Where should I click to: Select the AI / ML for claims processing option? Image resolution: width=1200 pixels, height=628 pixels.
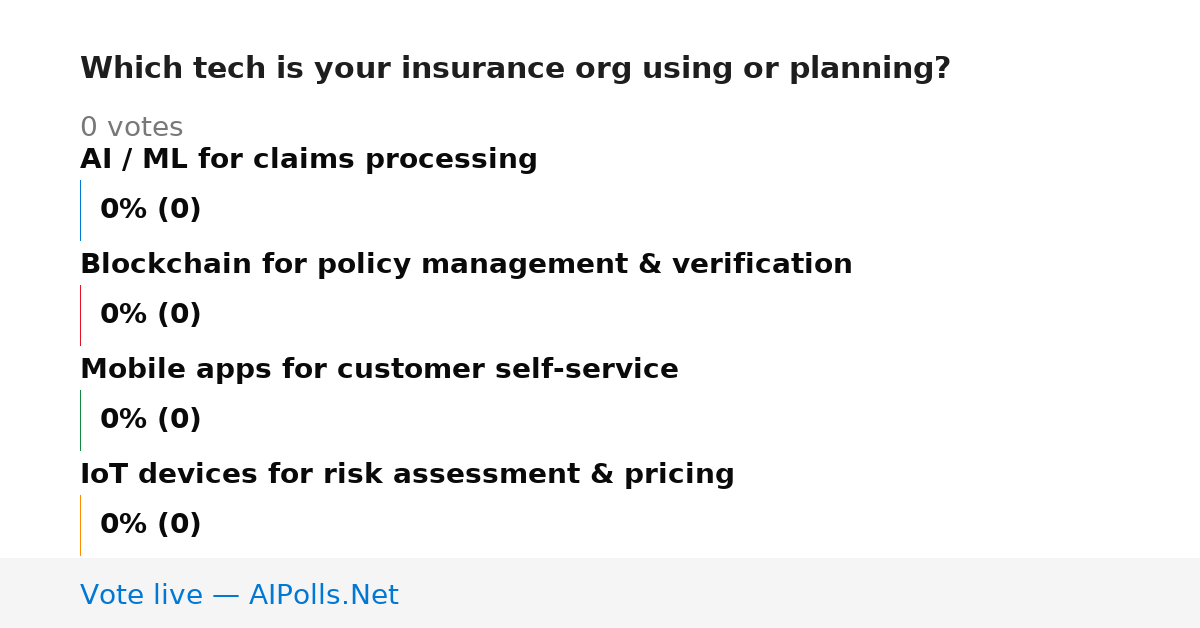point(309,160)
